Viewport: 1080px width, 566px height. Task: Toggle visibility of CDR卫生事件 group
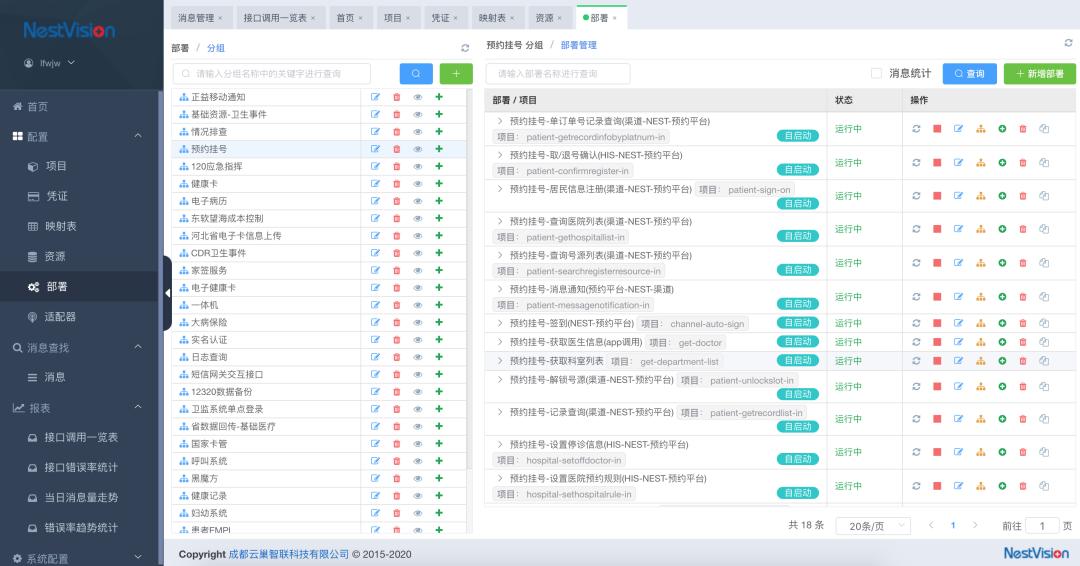coord(417,253)
